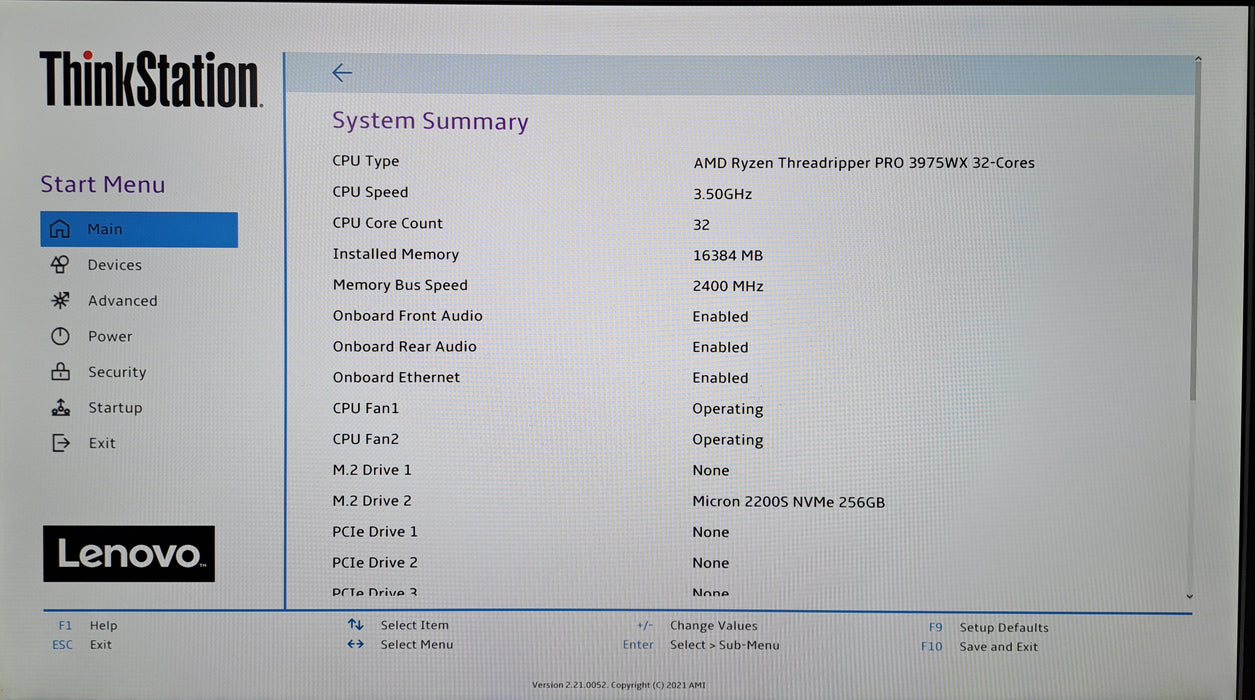Viewport: 1255px width, 700px height.
Task: Click the Lenovo logo
Action: click(129, 553)
